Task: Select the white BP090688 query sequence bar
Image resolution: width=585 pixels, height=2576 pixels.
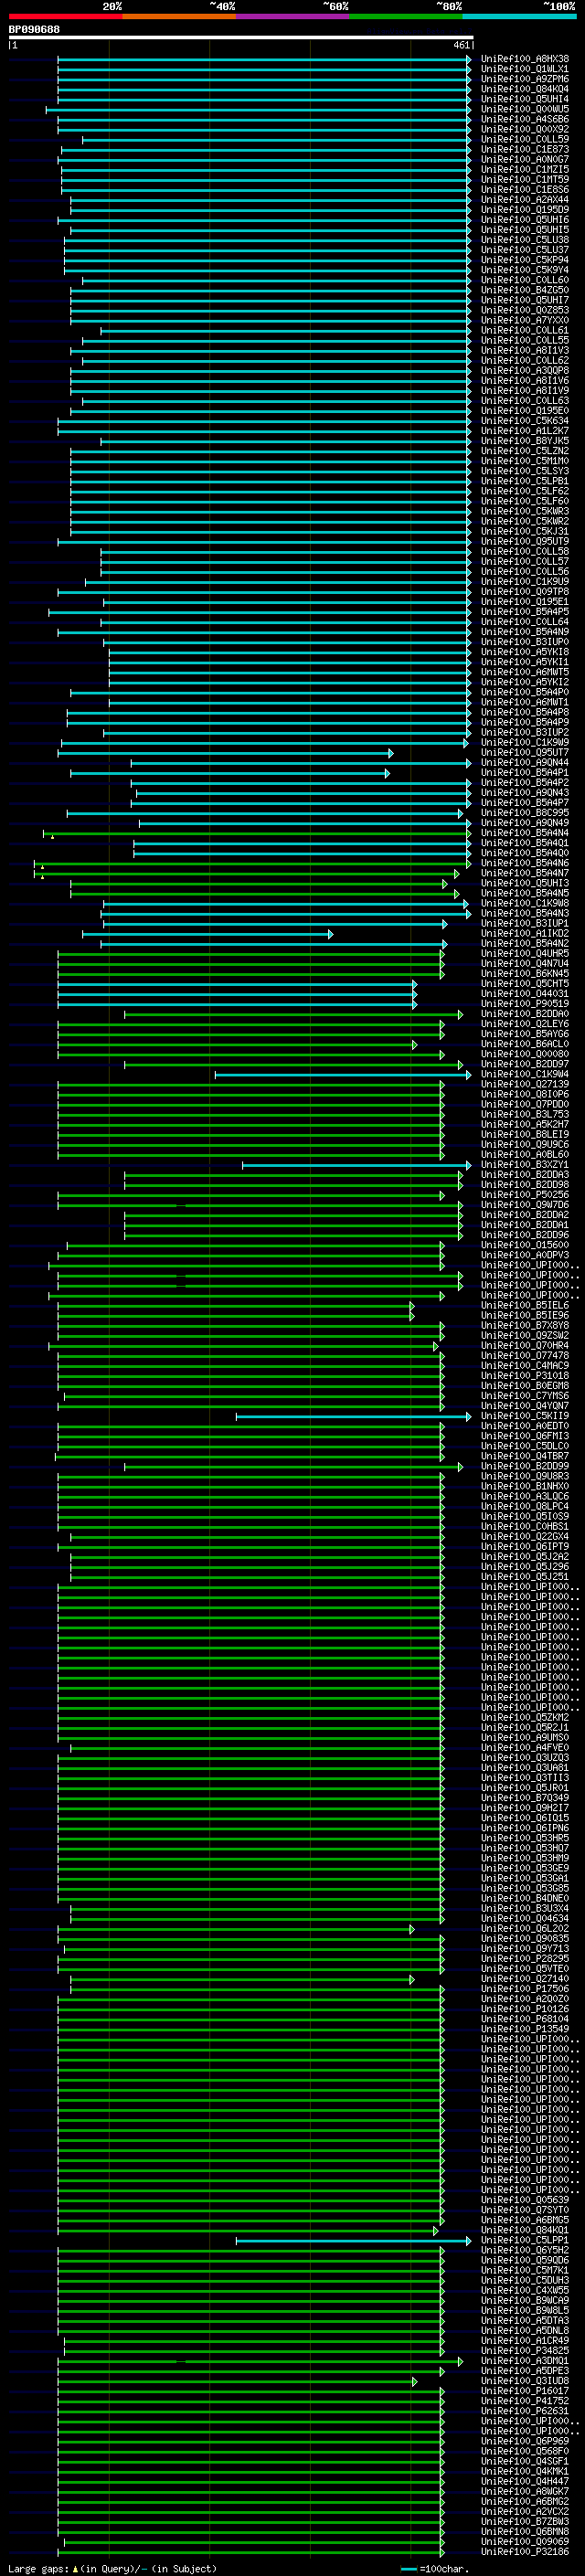Action: click(x=240, y=37)
